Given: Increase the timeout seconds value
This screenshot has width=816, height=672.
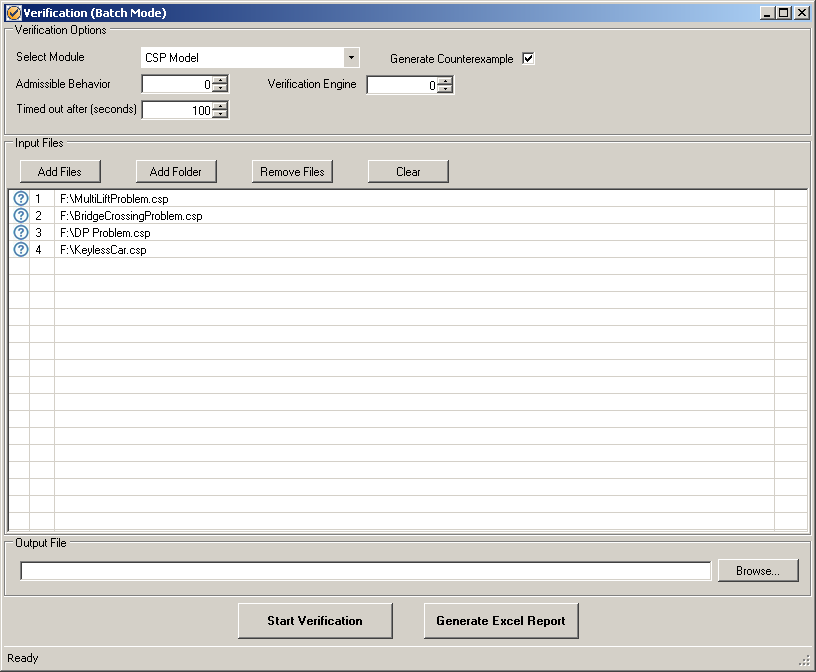Looking at the screenshot, I should coord(220,106).
